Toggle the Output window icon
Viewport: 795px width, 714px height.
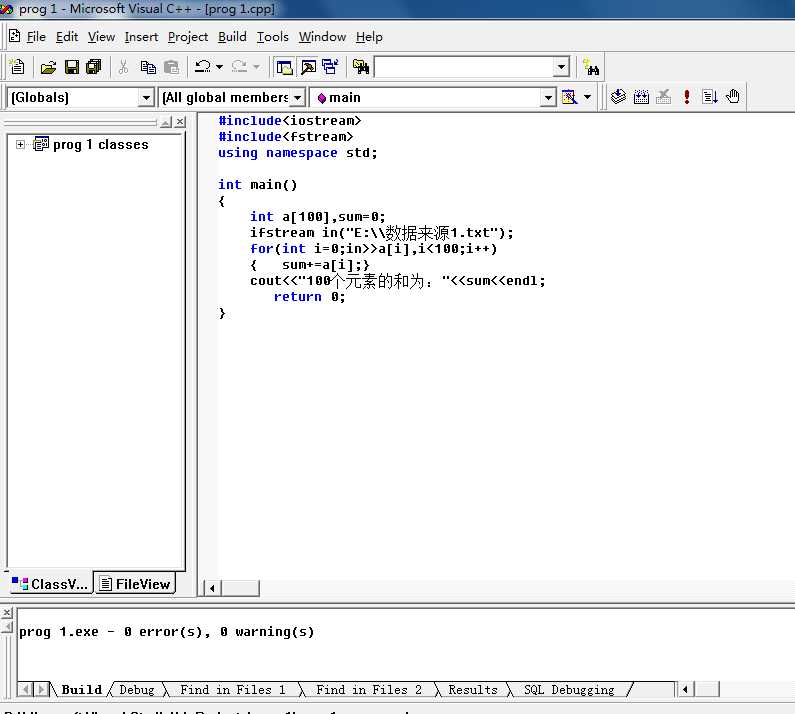(308, 67)
